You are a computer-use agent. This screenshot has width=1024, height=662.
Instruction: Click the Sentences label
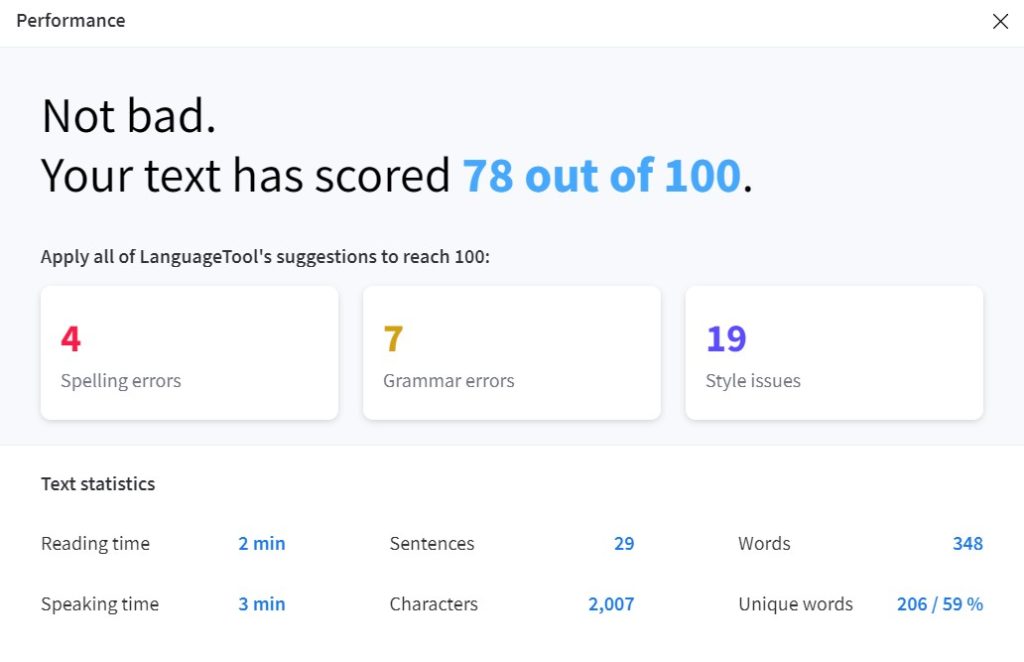[432, 544]
